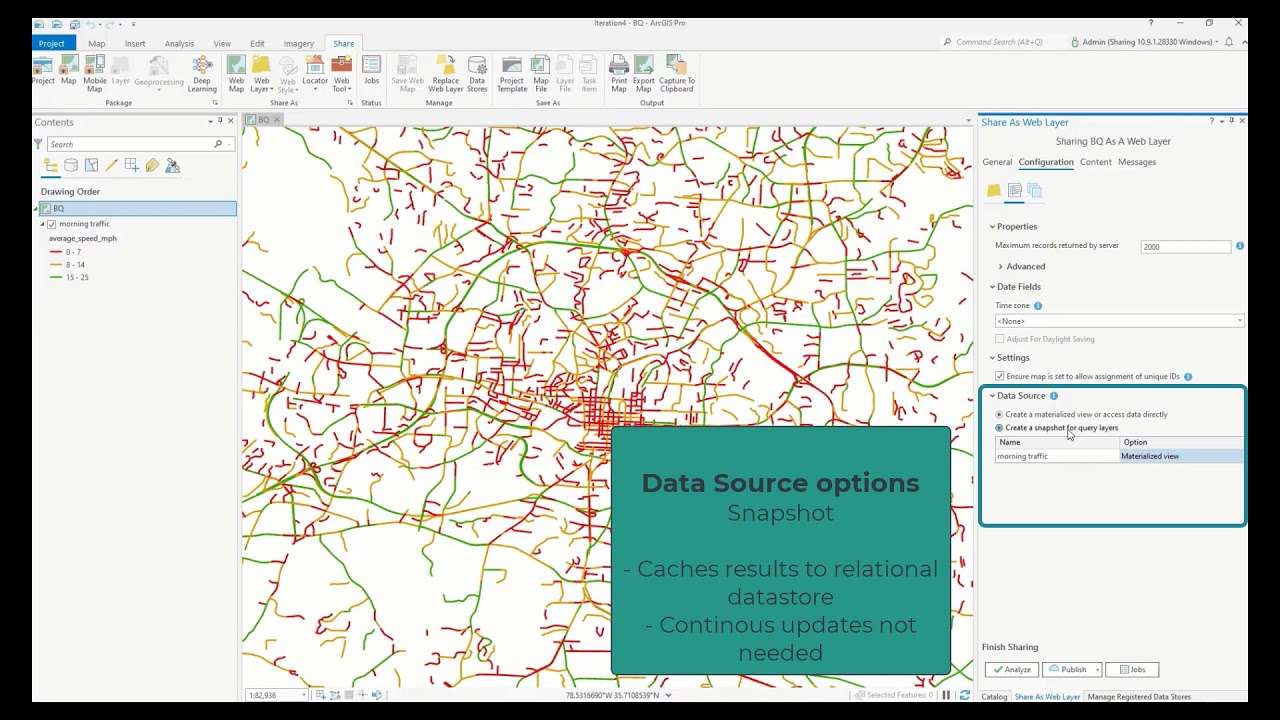Select List By Editing pencil icon
This screenshot has width=1280, height=720.
(x=111, y=165)
